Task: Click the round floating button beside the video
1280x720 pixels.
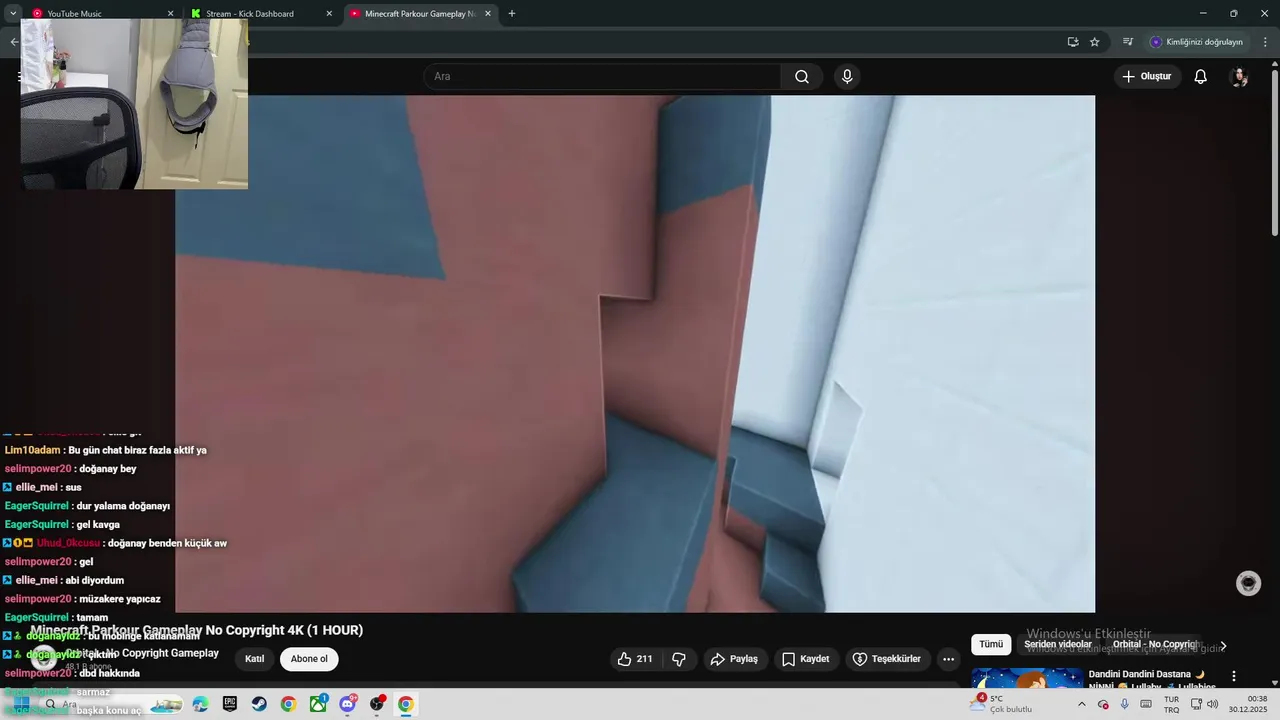Action: click(1248, 583)
